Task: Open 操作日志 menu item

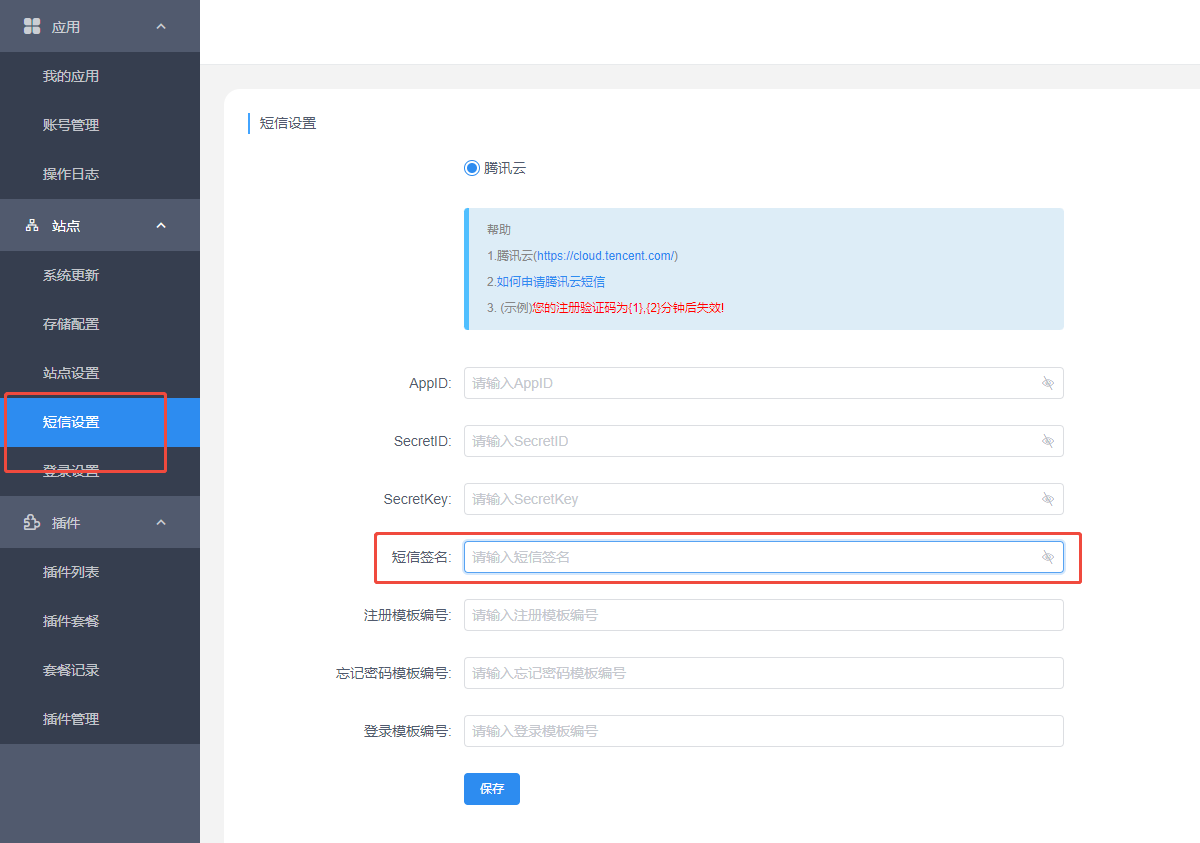Action: point(100,174)
